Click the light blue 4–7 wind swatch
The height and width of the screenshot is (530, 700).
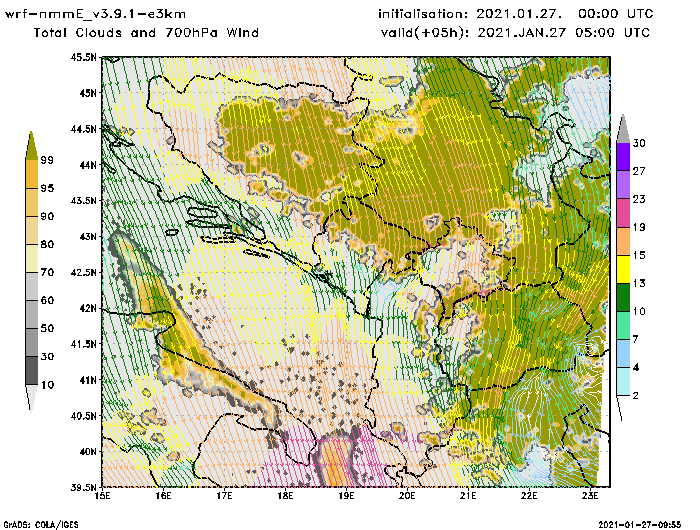623,354
